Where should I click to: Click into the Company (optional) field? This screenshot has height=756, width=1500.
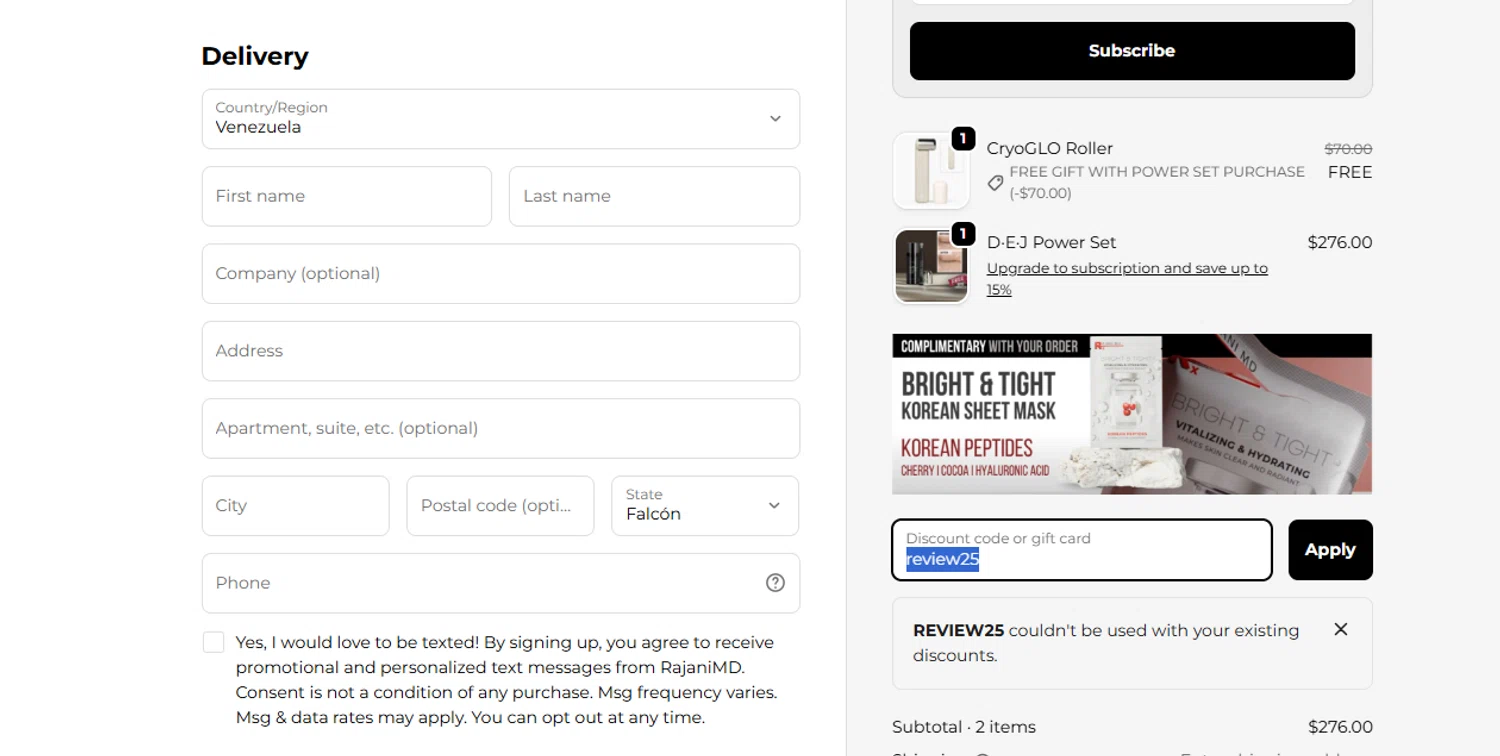click(501, 274)
